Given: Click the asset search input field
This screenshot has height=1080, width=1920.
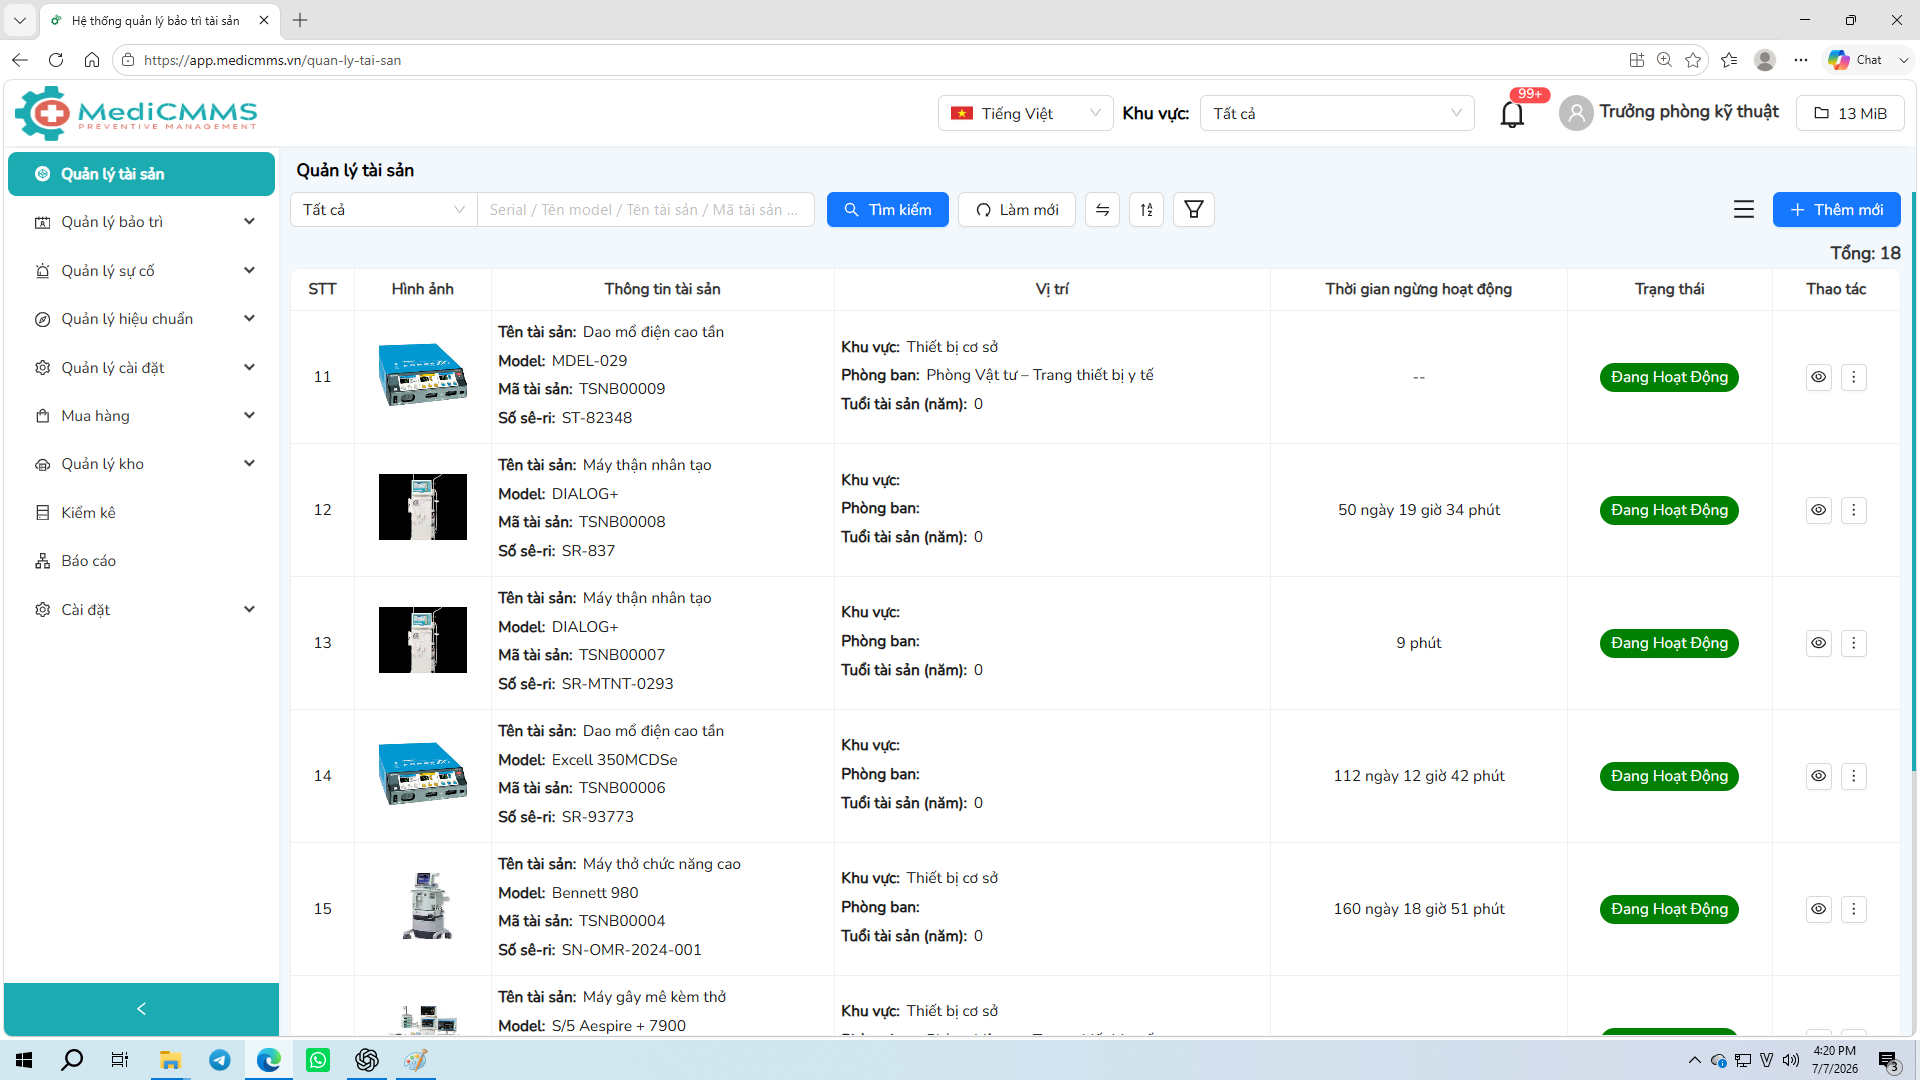Looking at the screenshot, I should click(645, 210).
